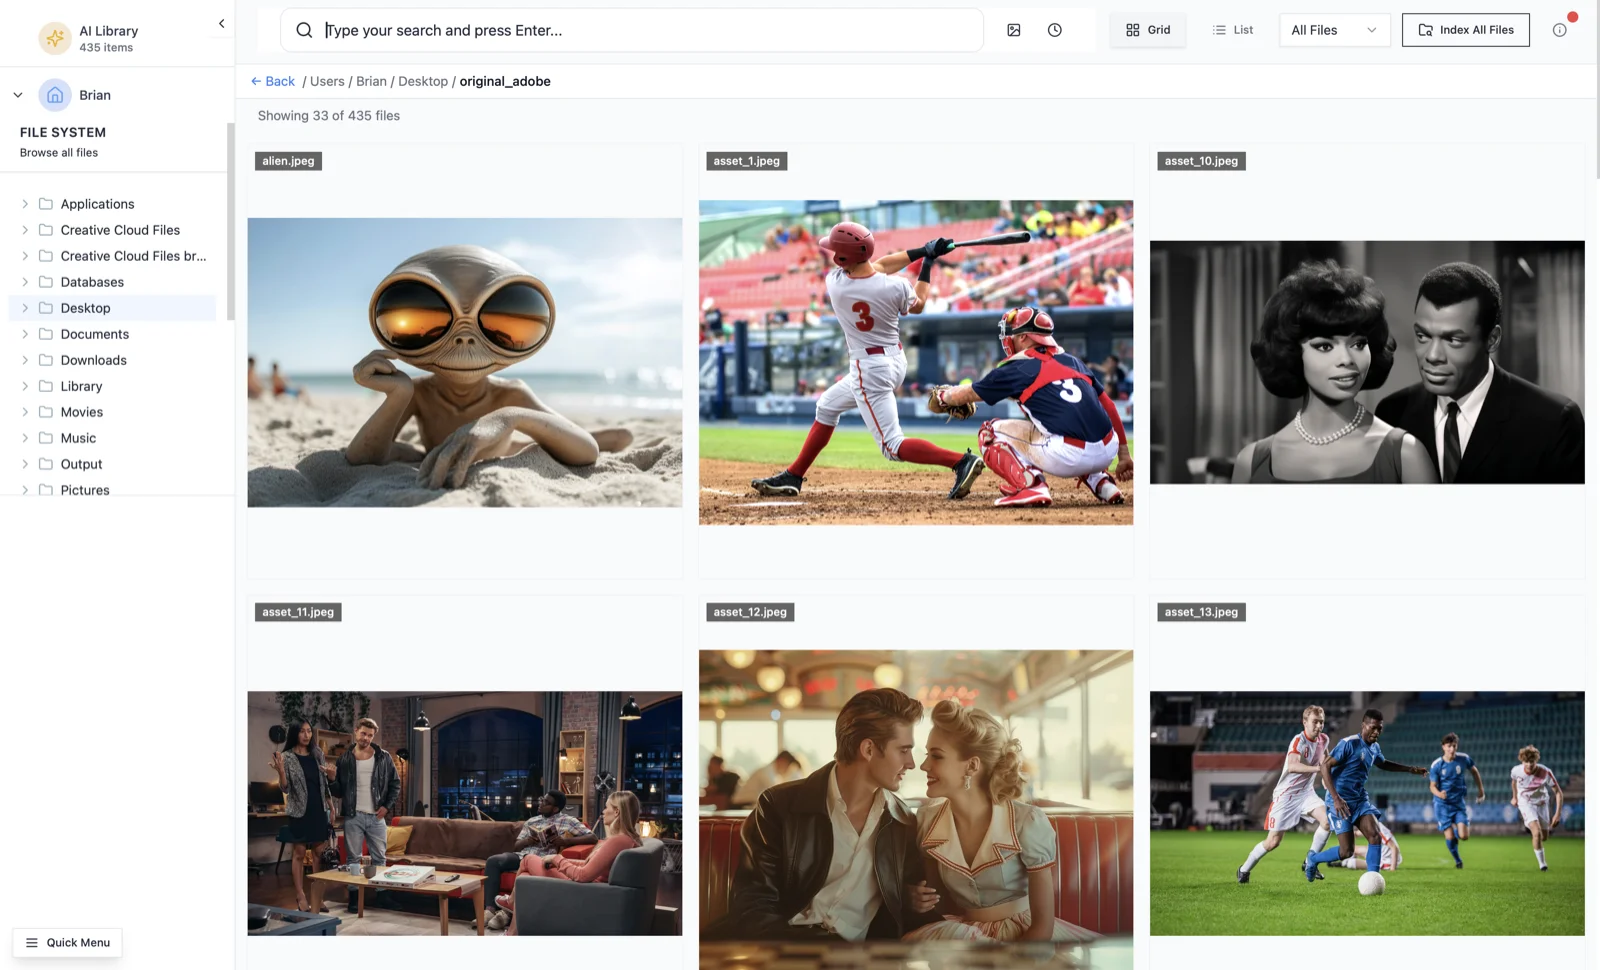
Task: Open the All Files filter dropdown
Action: click(x=1333, y=30)
